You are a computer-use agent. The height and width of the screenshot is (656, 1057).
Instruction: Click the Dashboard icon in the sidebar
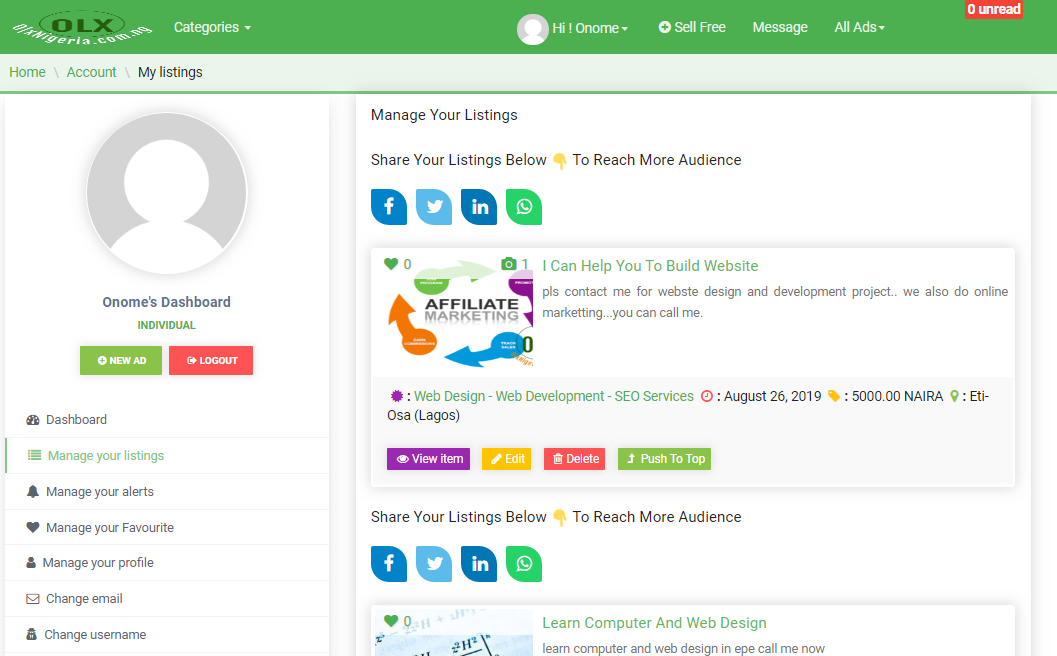tap(33, 419)
